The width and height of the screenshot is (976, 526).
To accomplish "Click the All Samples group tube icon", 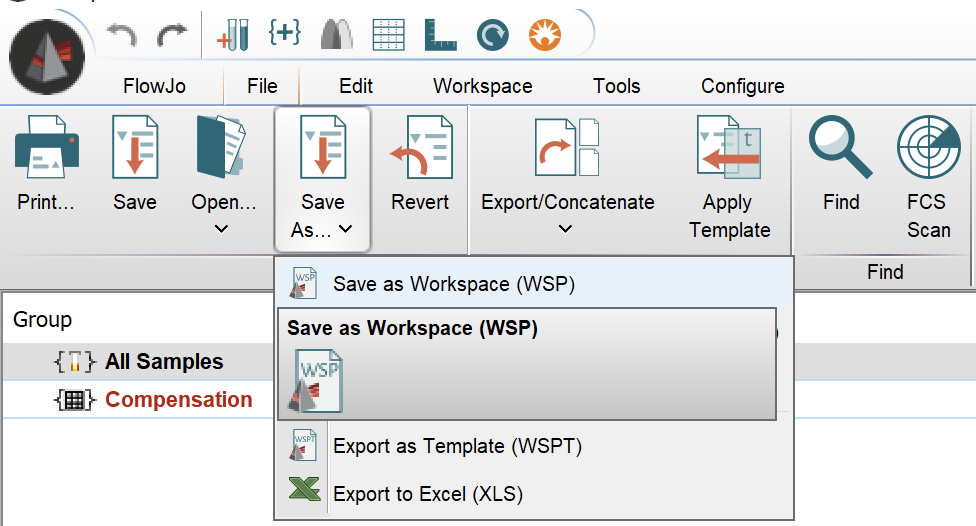I will [x=75, y=362].
